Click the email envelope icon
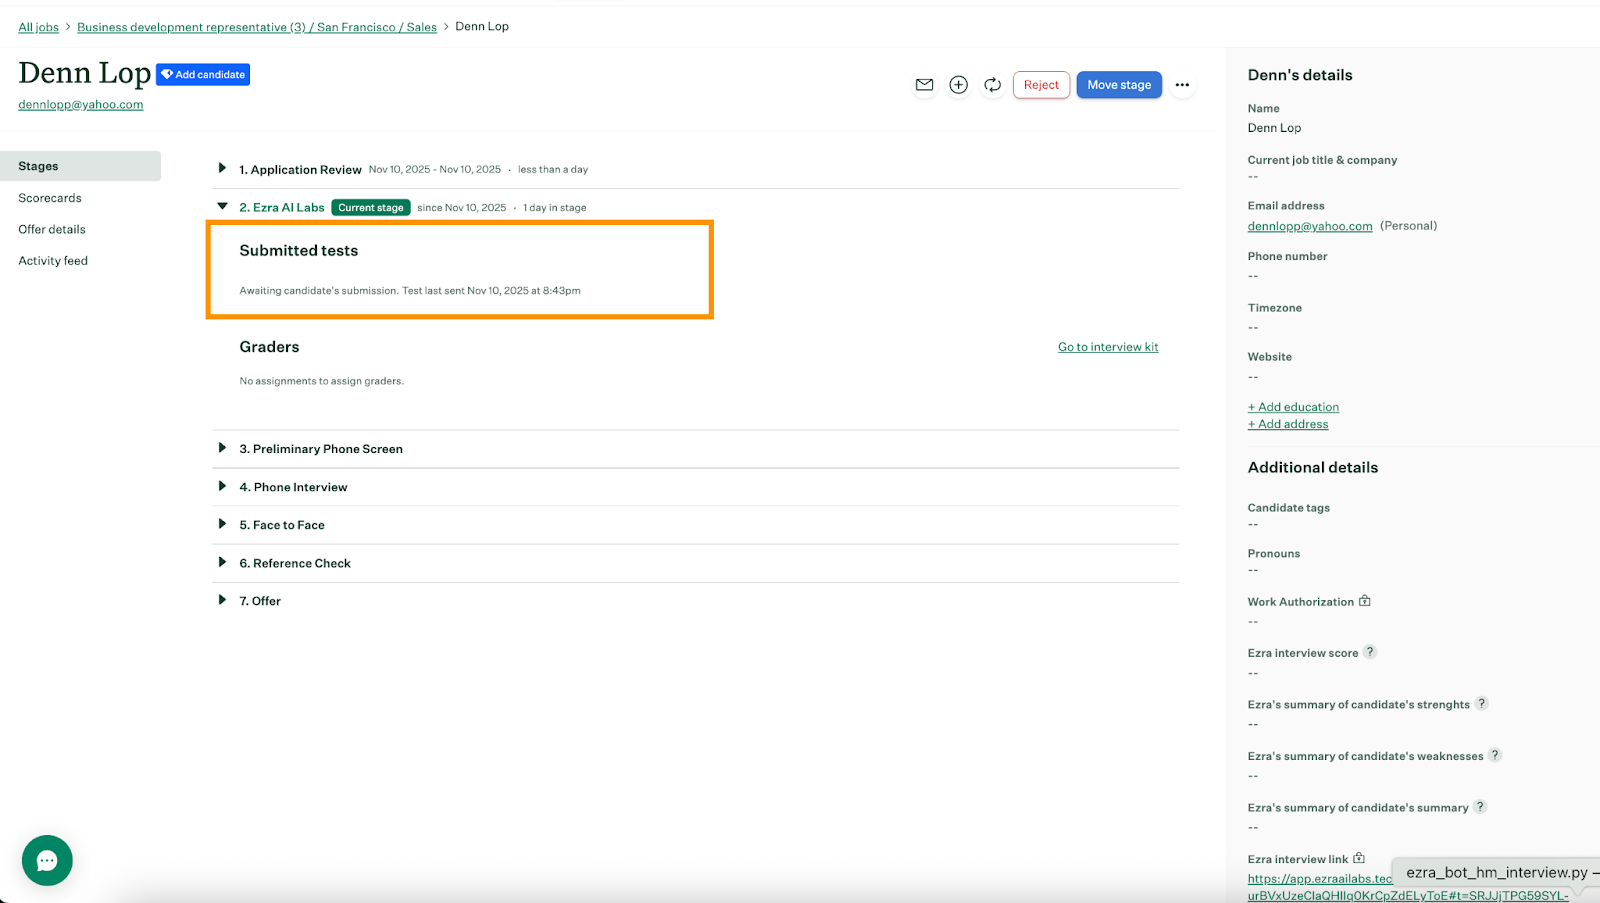Viewport: 1600px width, 903px height. point(924,85)
